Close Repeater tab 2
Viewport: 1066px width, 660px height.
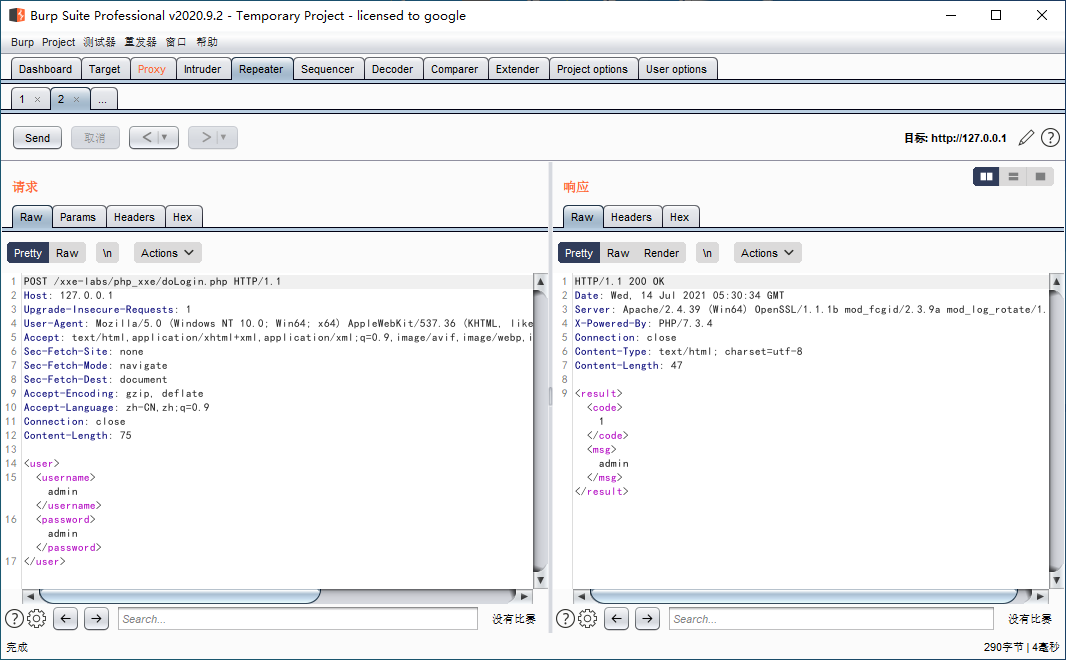[76, 99]
